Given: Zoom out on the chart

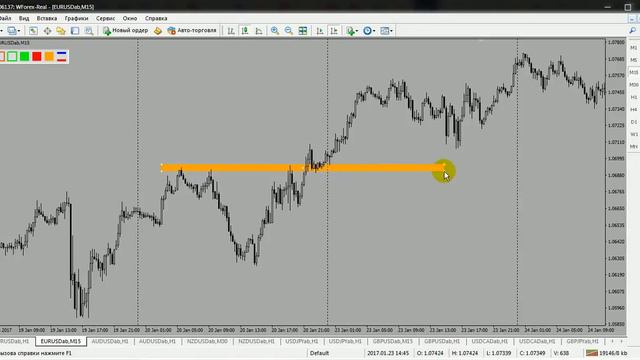Looking at the screenshot, I should click(x=289, y=31).
